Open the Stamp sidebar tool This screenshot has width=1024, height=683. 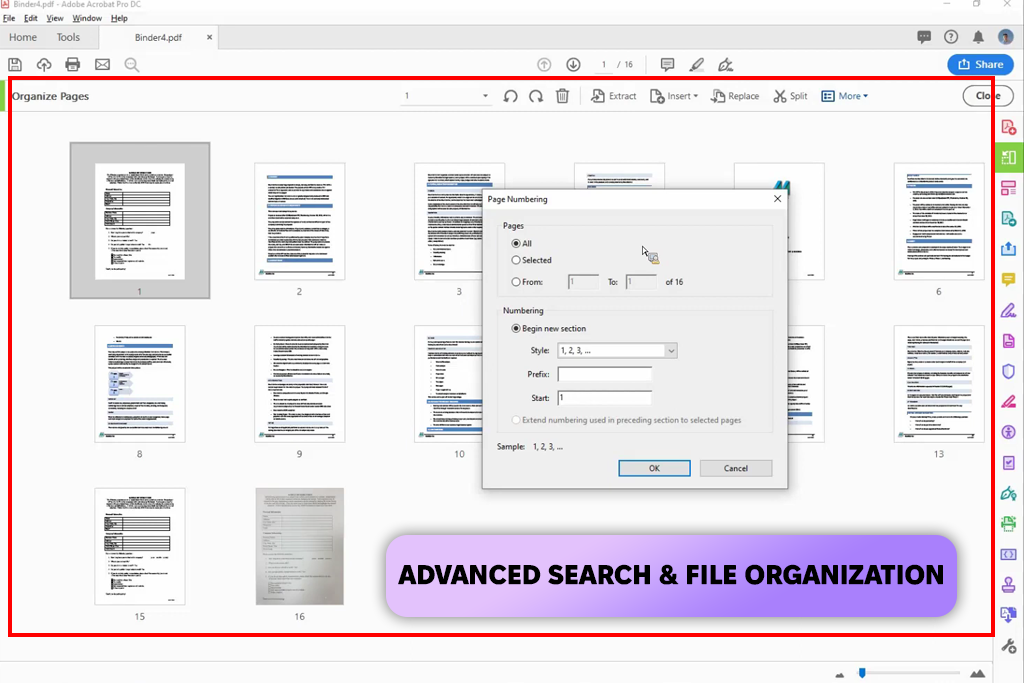point(1008,584)
